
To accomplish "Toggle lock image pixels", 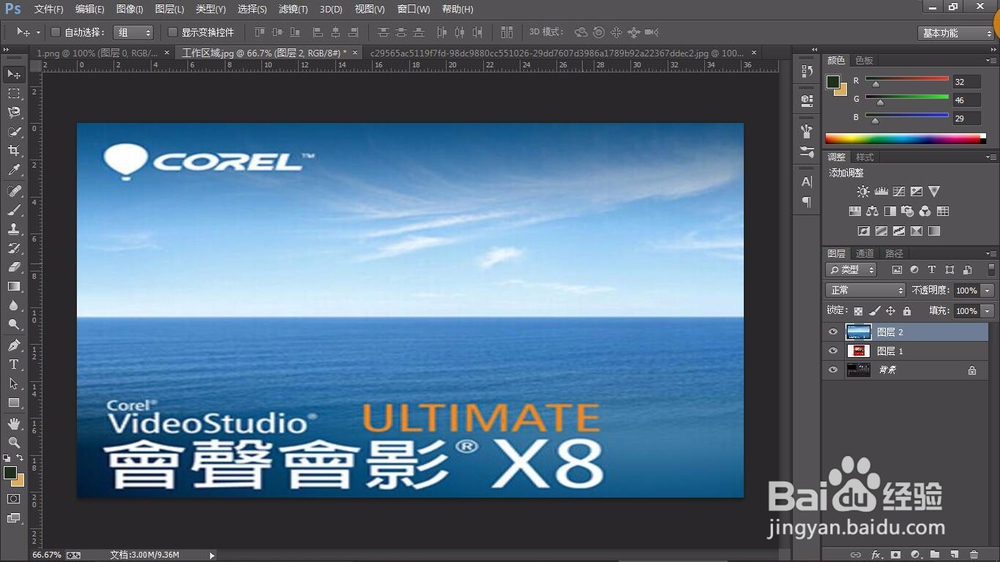I will click(874, 311).
